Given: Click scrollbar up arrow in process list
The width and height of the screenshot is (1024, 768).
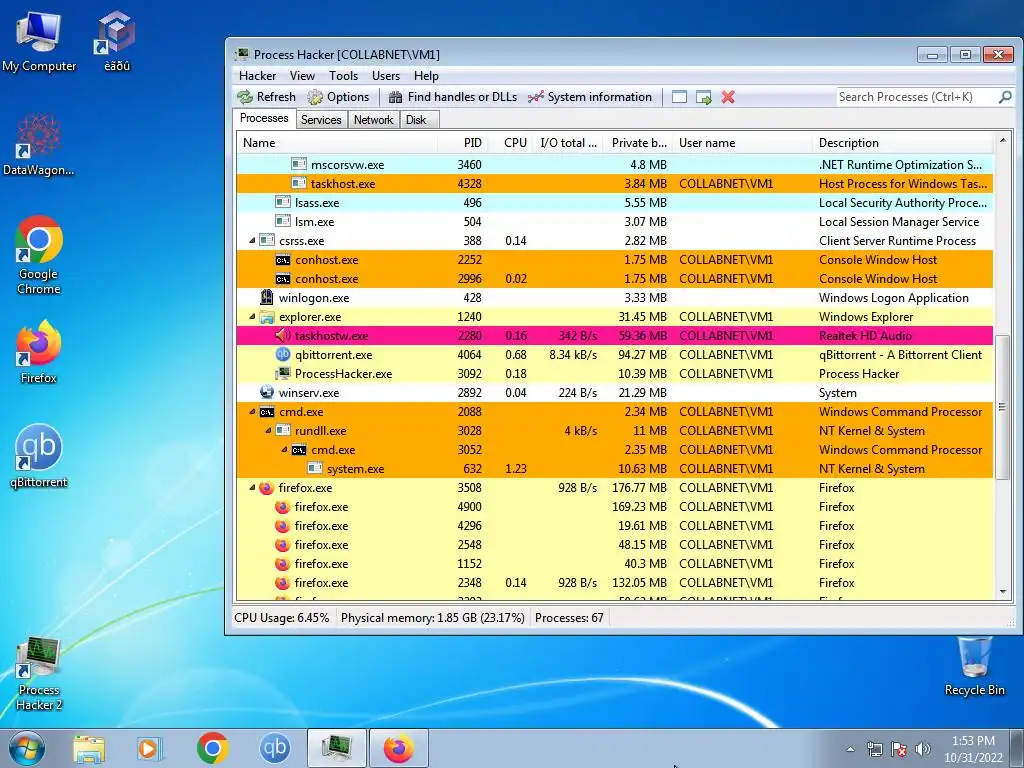Looking at the screenshot, I should point(1002,140).
